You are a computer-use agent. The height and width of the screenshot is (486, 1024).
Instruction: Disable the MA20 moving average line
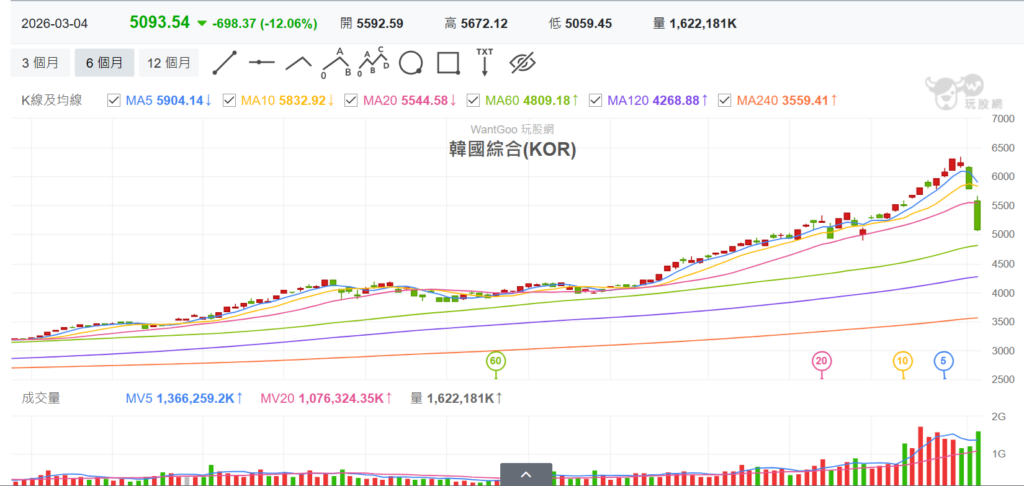click(351, 100)
